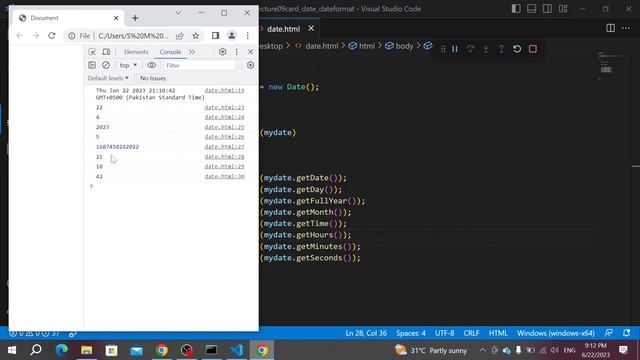The height and width of the screenshot is (360, 640).
Task: Clear console with the ban icon
Action: pyautogui.click(x=106, y=65)
